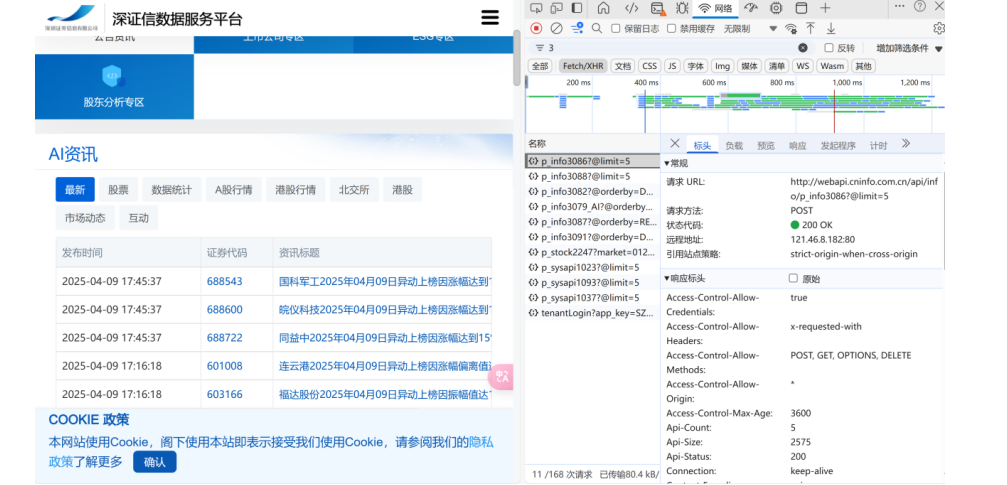The image size is (1007, 485).
Task: Toggle device emulation icon in DevTools
Action: pyautogui.click(x=557, y=8)
